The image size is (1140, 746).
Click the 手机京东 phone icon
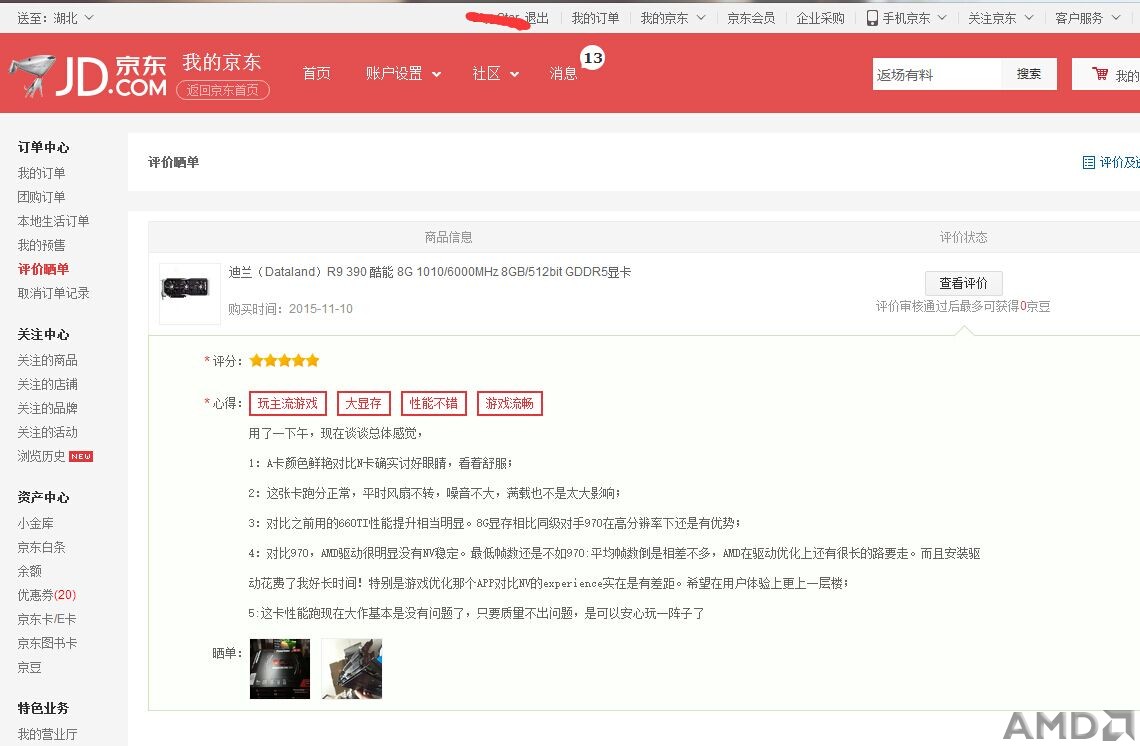pos(872,18)
